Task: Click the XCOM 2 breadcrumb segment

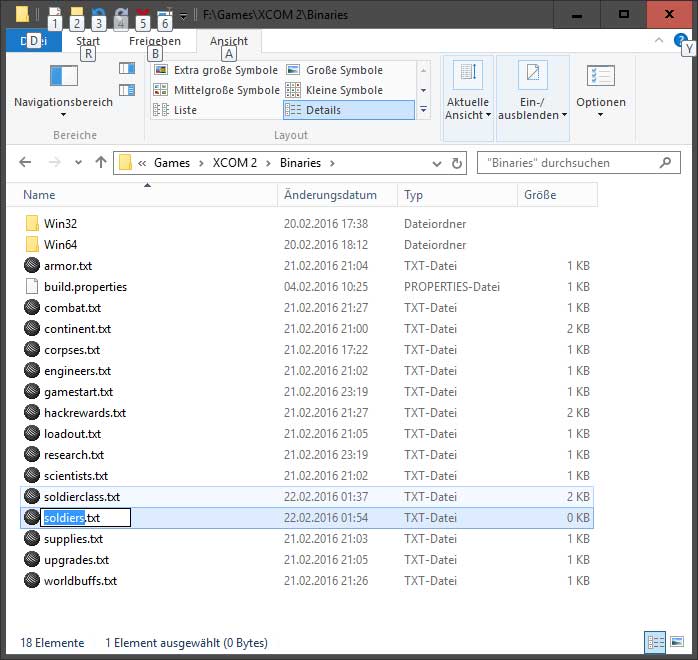Action: pos(235,163)
